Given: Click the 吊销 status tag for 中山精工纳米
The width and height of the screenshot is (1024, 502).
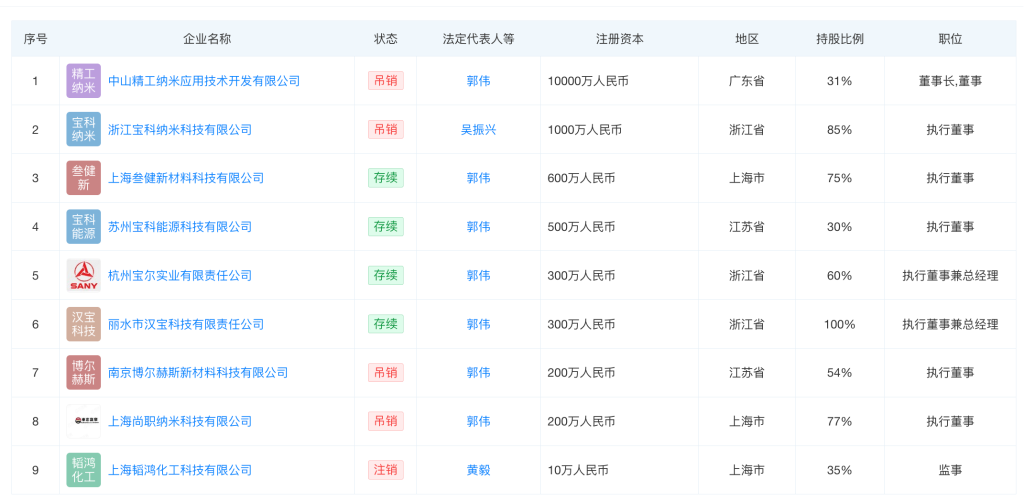Looking at the screenshot, I should pyautogui.click(x=385, y=81).
